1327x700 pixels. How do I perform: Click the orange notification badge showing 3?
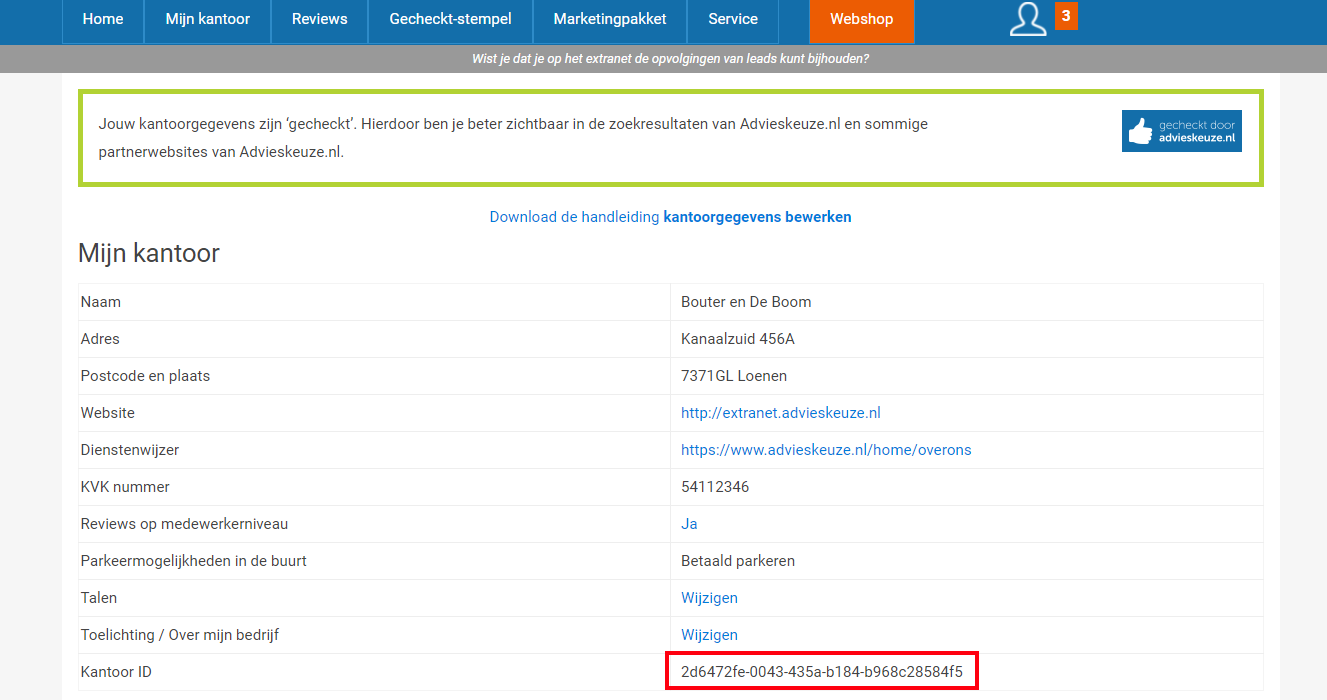tap(1066, 16)
